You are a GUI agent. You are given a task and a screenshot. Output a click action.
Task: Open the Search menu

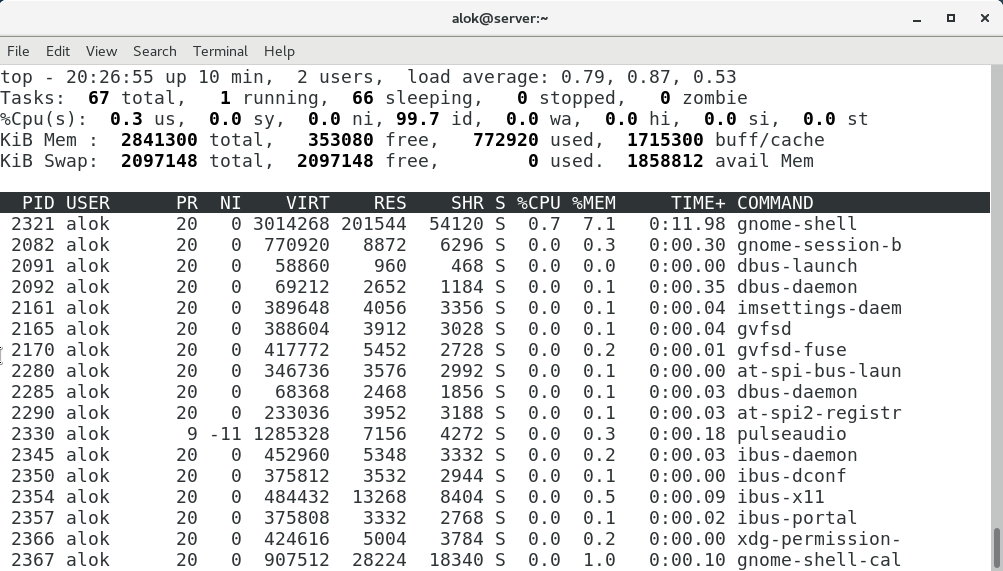155,51
